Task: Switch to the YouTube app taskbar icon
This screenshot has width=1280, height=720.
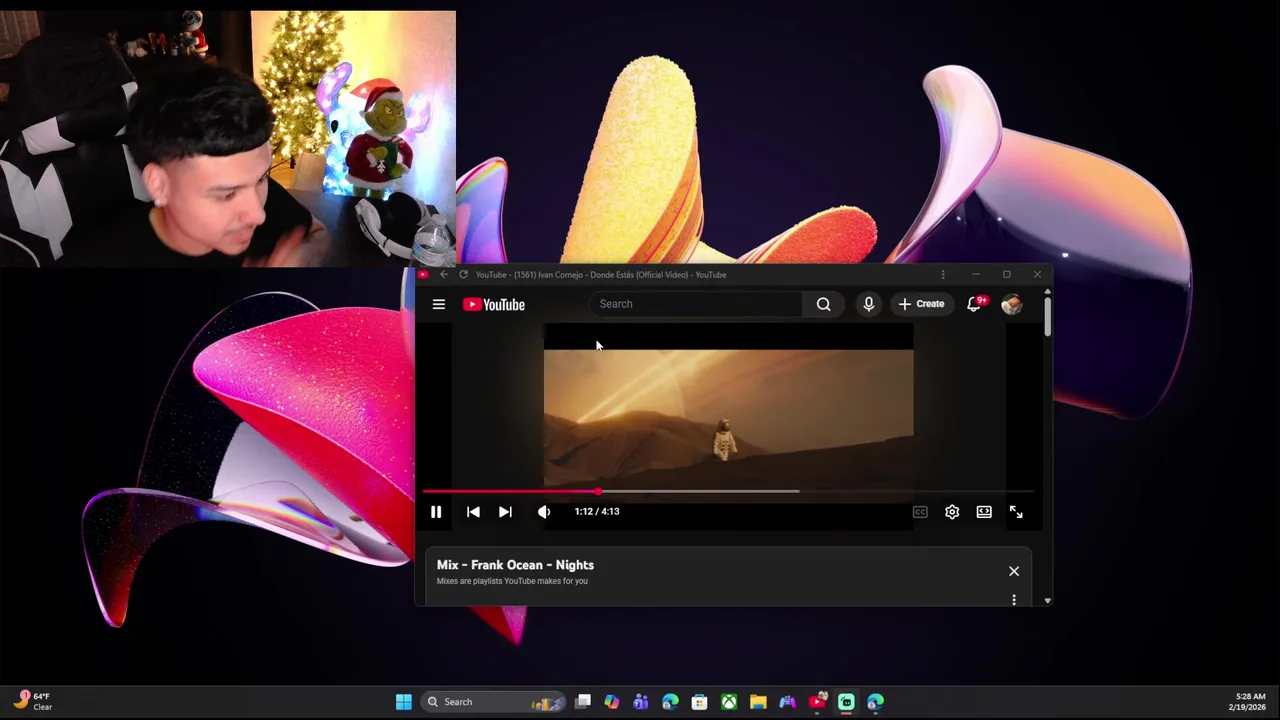Action: pos(817,702)
